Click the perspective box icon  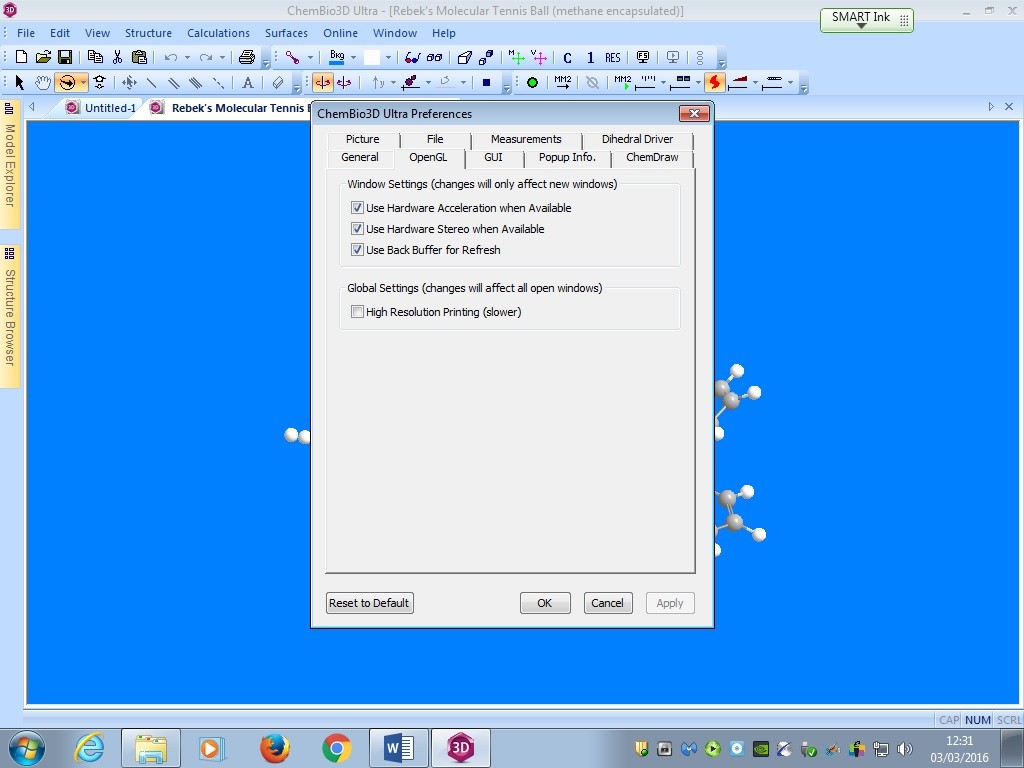coord(464,57)
